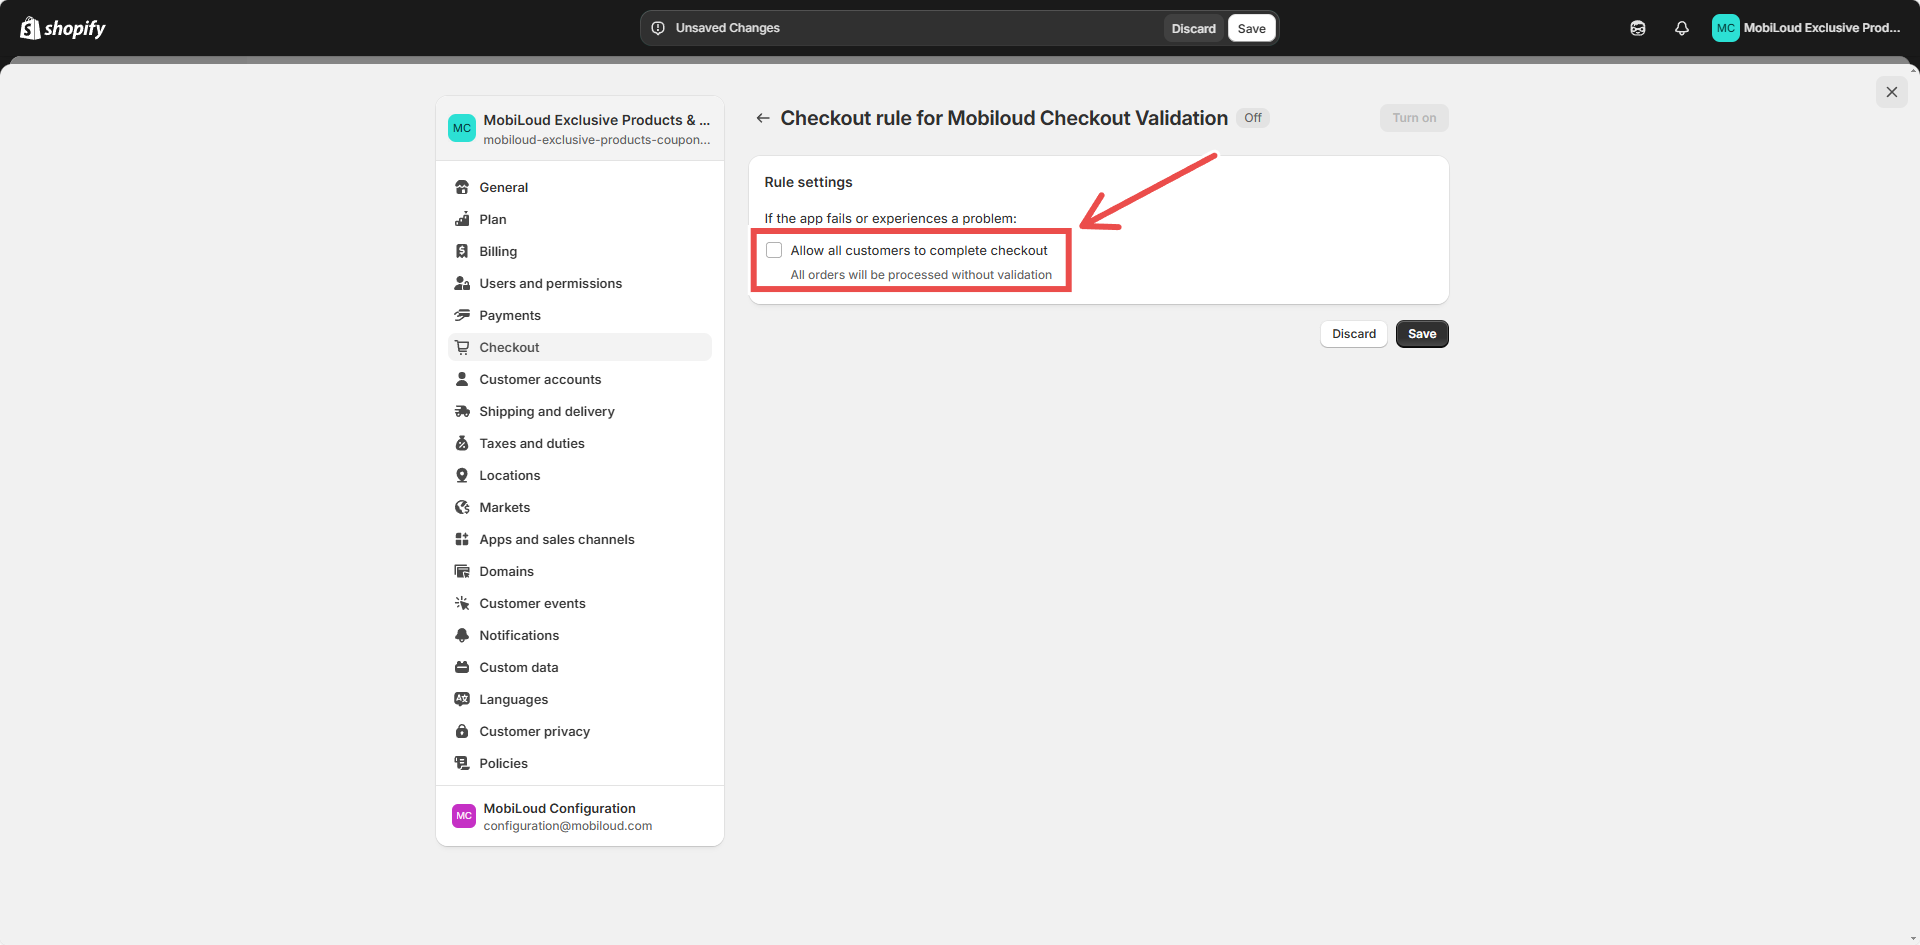Open the MobiLoud Exclusive Prod account menu

point(1806,28)
